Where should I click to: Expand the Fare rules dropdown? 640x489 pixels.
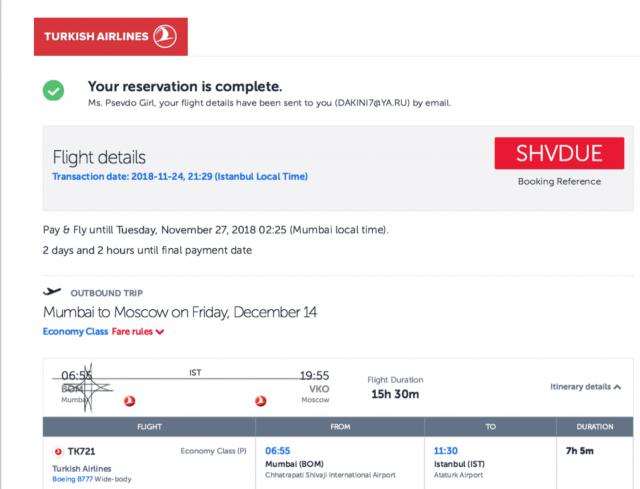[138, 331]
